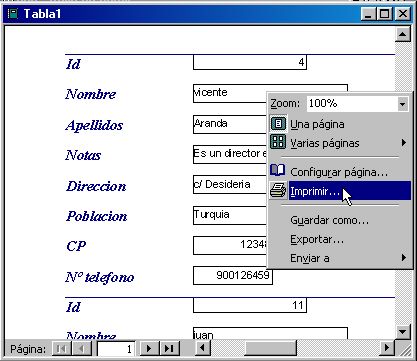Image resolution: width=417 pixels, height=361 pixels.
Task: Click vertical scrollbar down arrow
Action: click(x=402, y=331)
